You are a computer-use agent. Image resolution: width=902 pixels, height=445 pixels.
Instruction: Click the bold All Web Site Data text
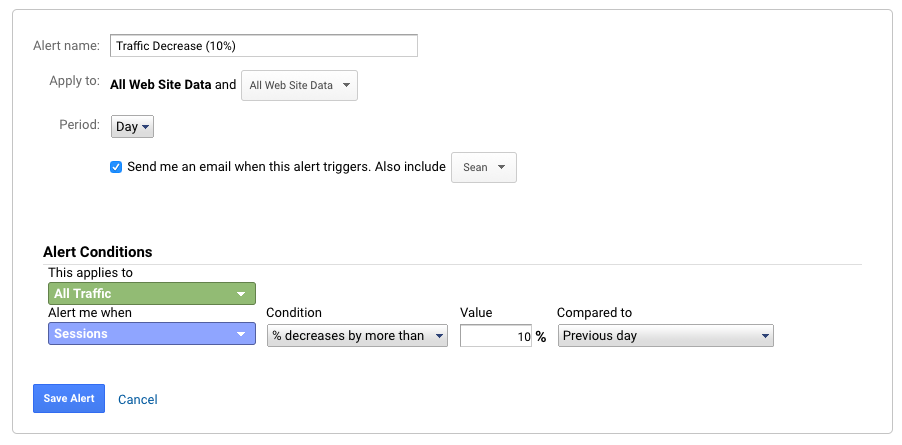pyautogui.click(x=161, y=85)
